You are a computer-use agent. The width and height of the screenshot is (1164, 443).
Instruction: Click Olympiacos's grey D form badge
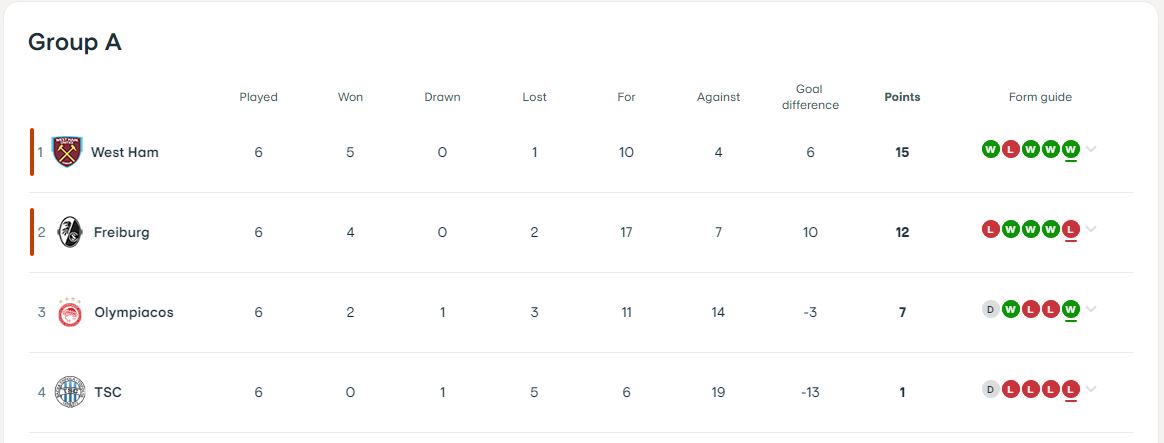pyautogui.click(x=990, y=309)
